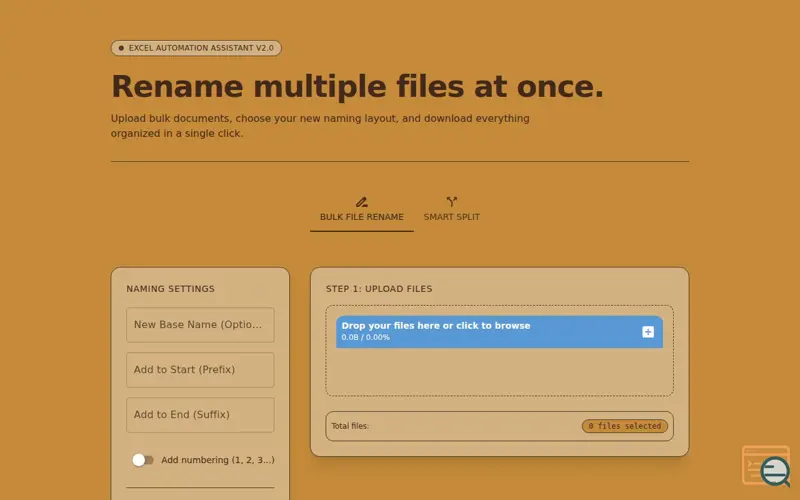Select the Bulk File Rename tab
The height and width of the screenshot is (500, 800).
(362, 210)
